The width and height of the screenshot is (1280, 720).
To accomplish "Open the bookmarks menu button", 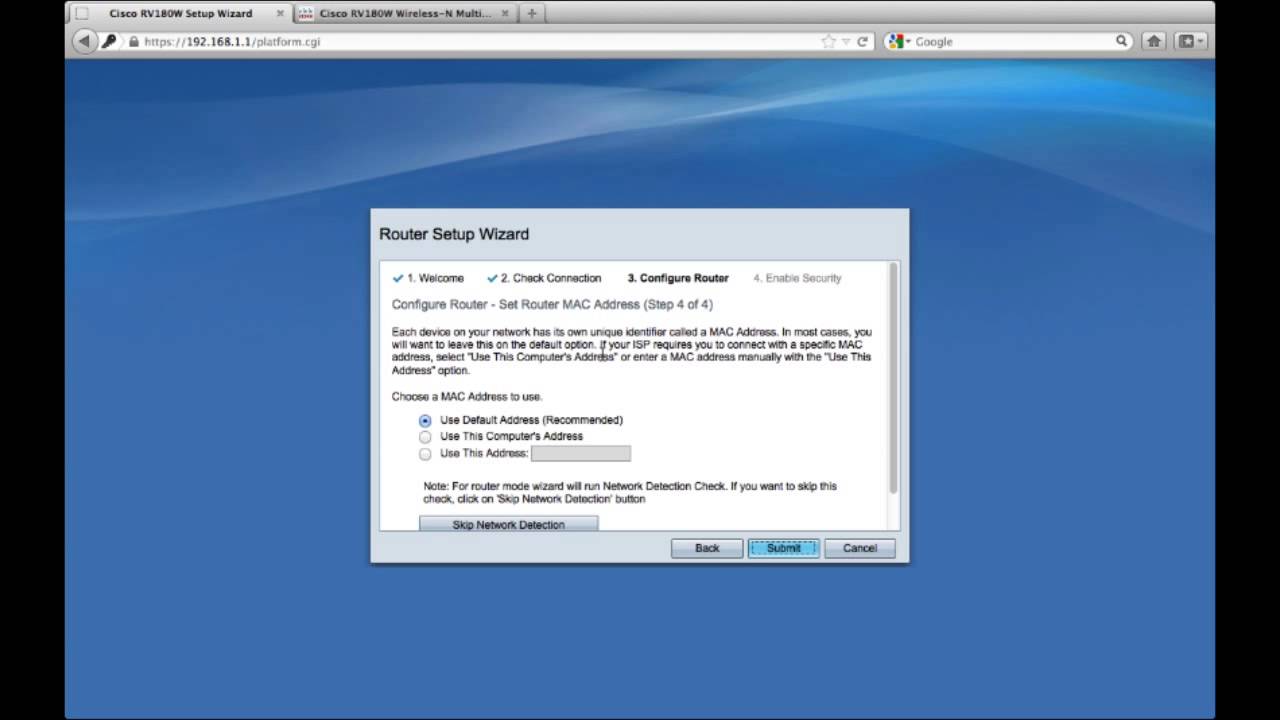I will coord(1190,41).
